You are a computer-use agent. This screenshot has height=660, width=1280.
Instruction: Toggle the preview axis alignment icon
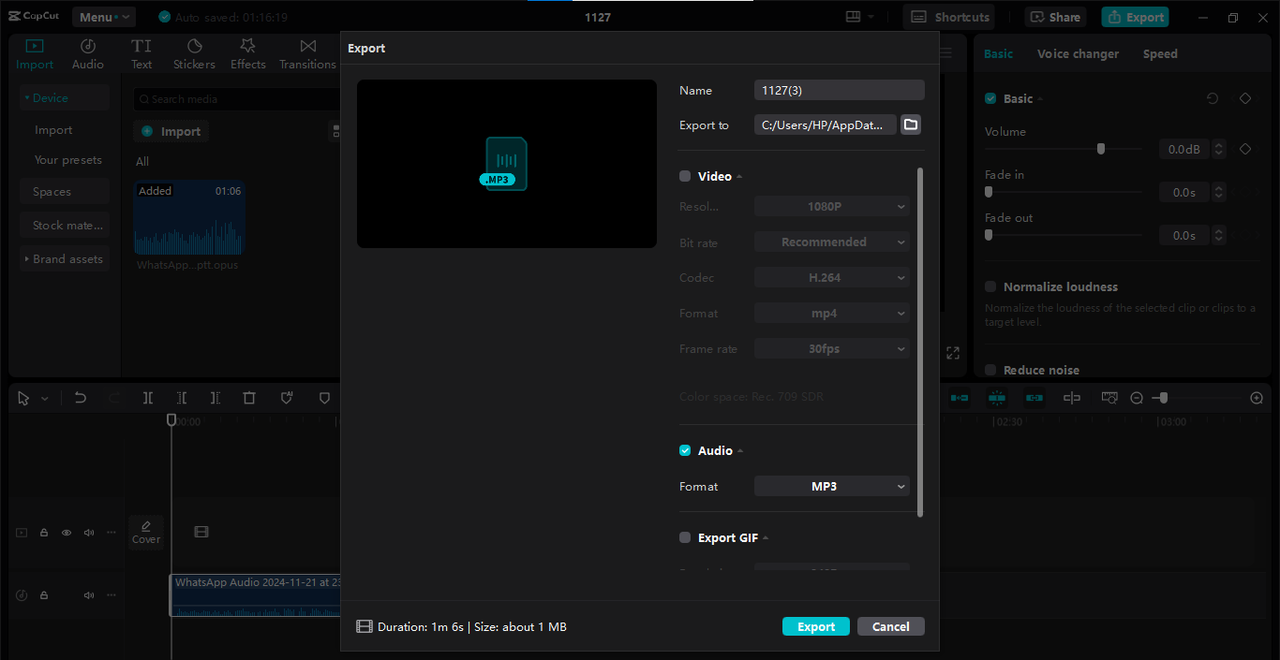[x=1072, y=398]
